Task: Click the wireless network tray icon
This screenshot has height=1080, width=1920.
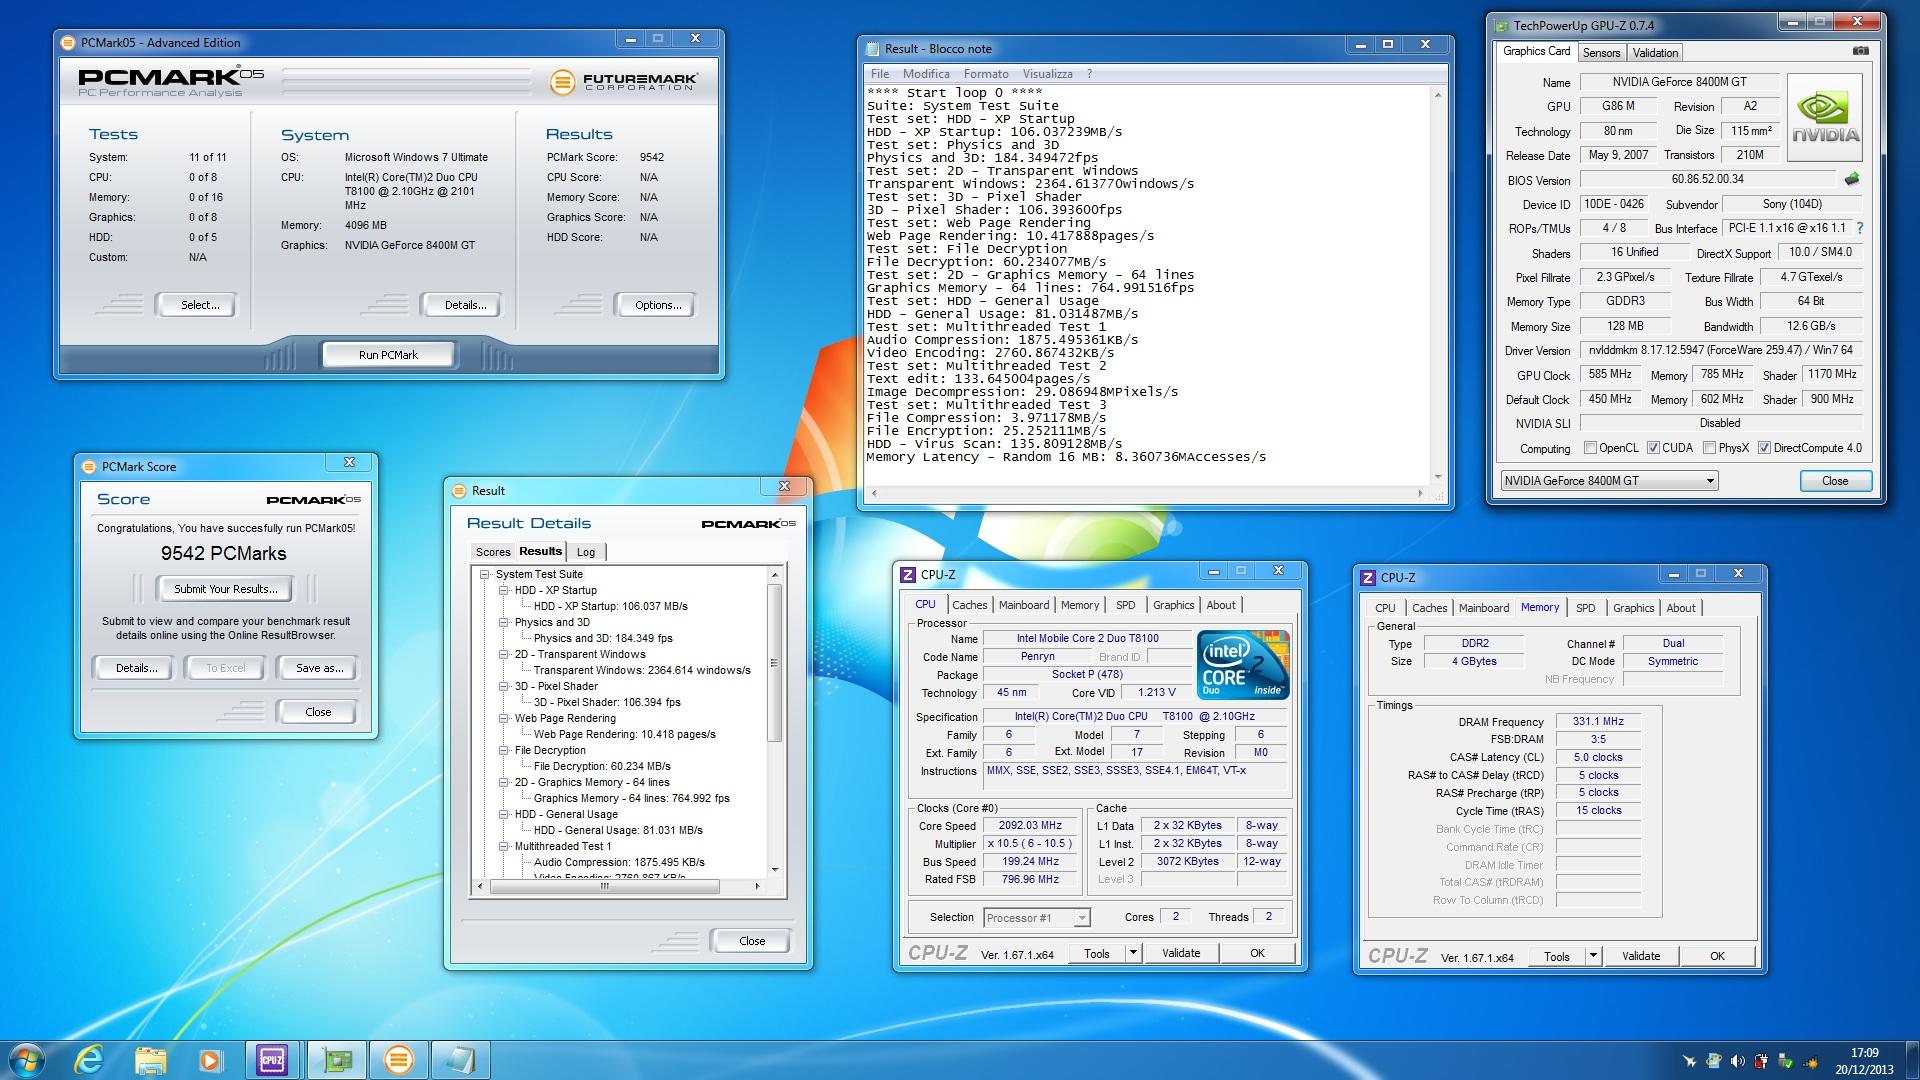Action: [1810, 1061]
